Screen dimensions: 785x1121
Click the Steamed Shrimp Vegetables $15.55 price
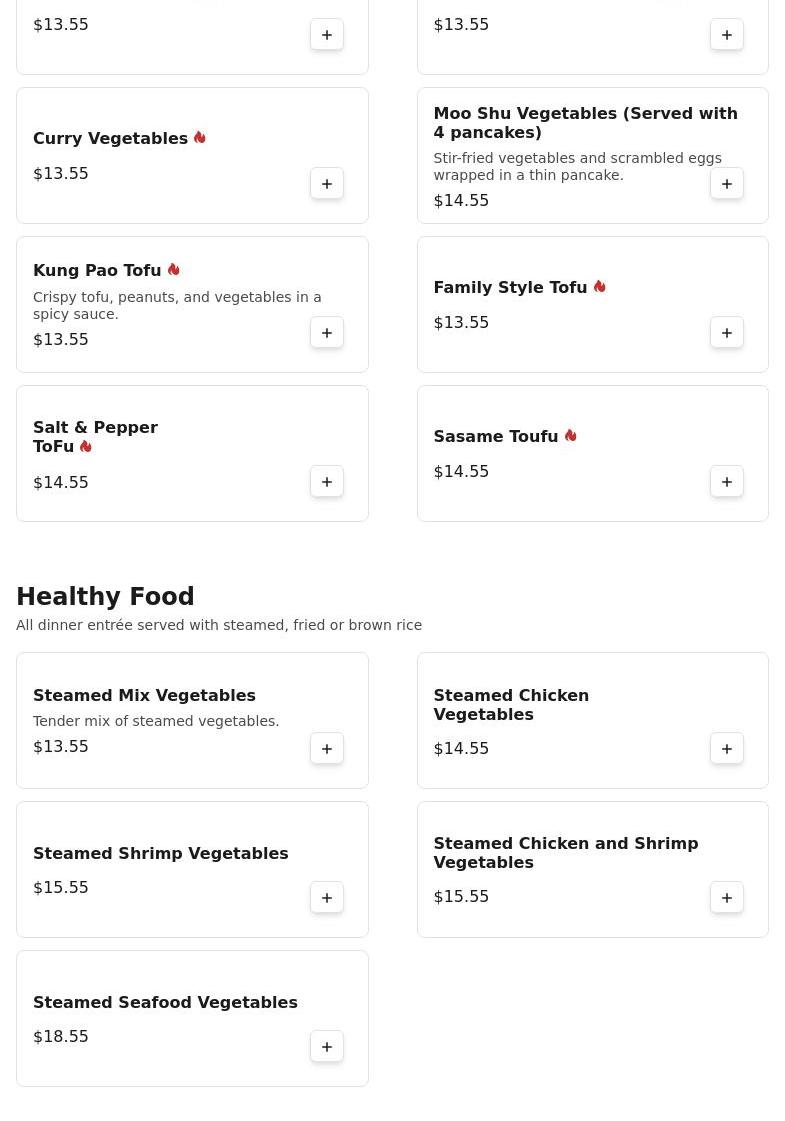pos(61,888)
